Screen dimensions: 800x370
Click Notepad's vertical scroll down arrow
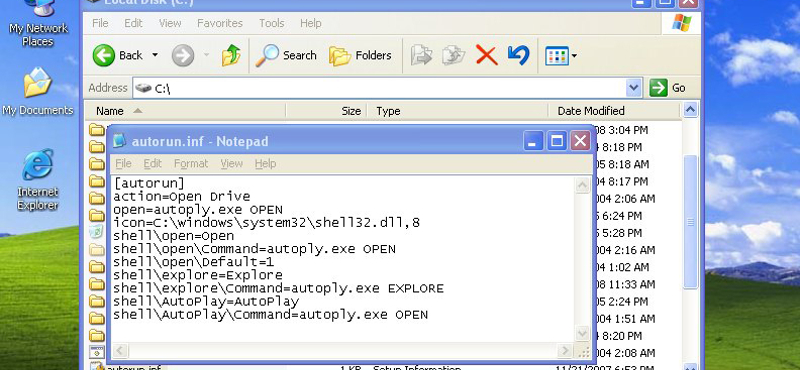point(582,334)
